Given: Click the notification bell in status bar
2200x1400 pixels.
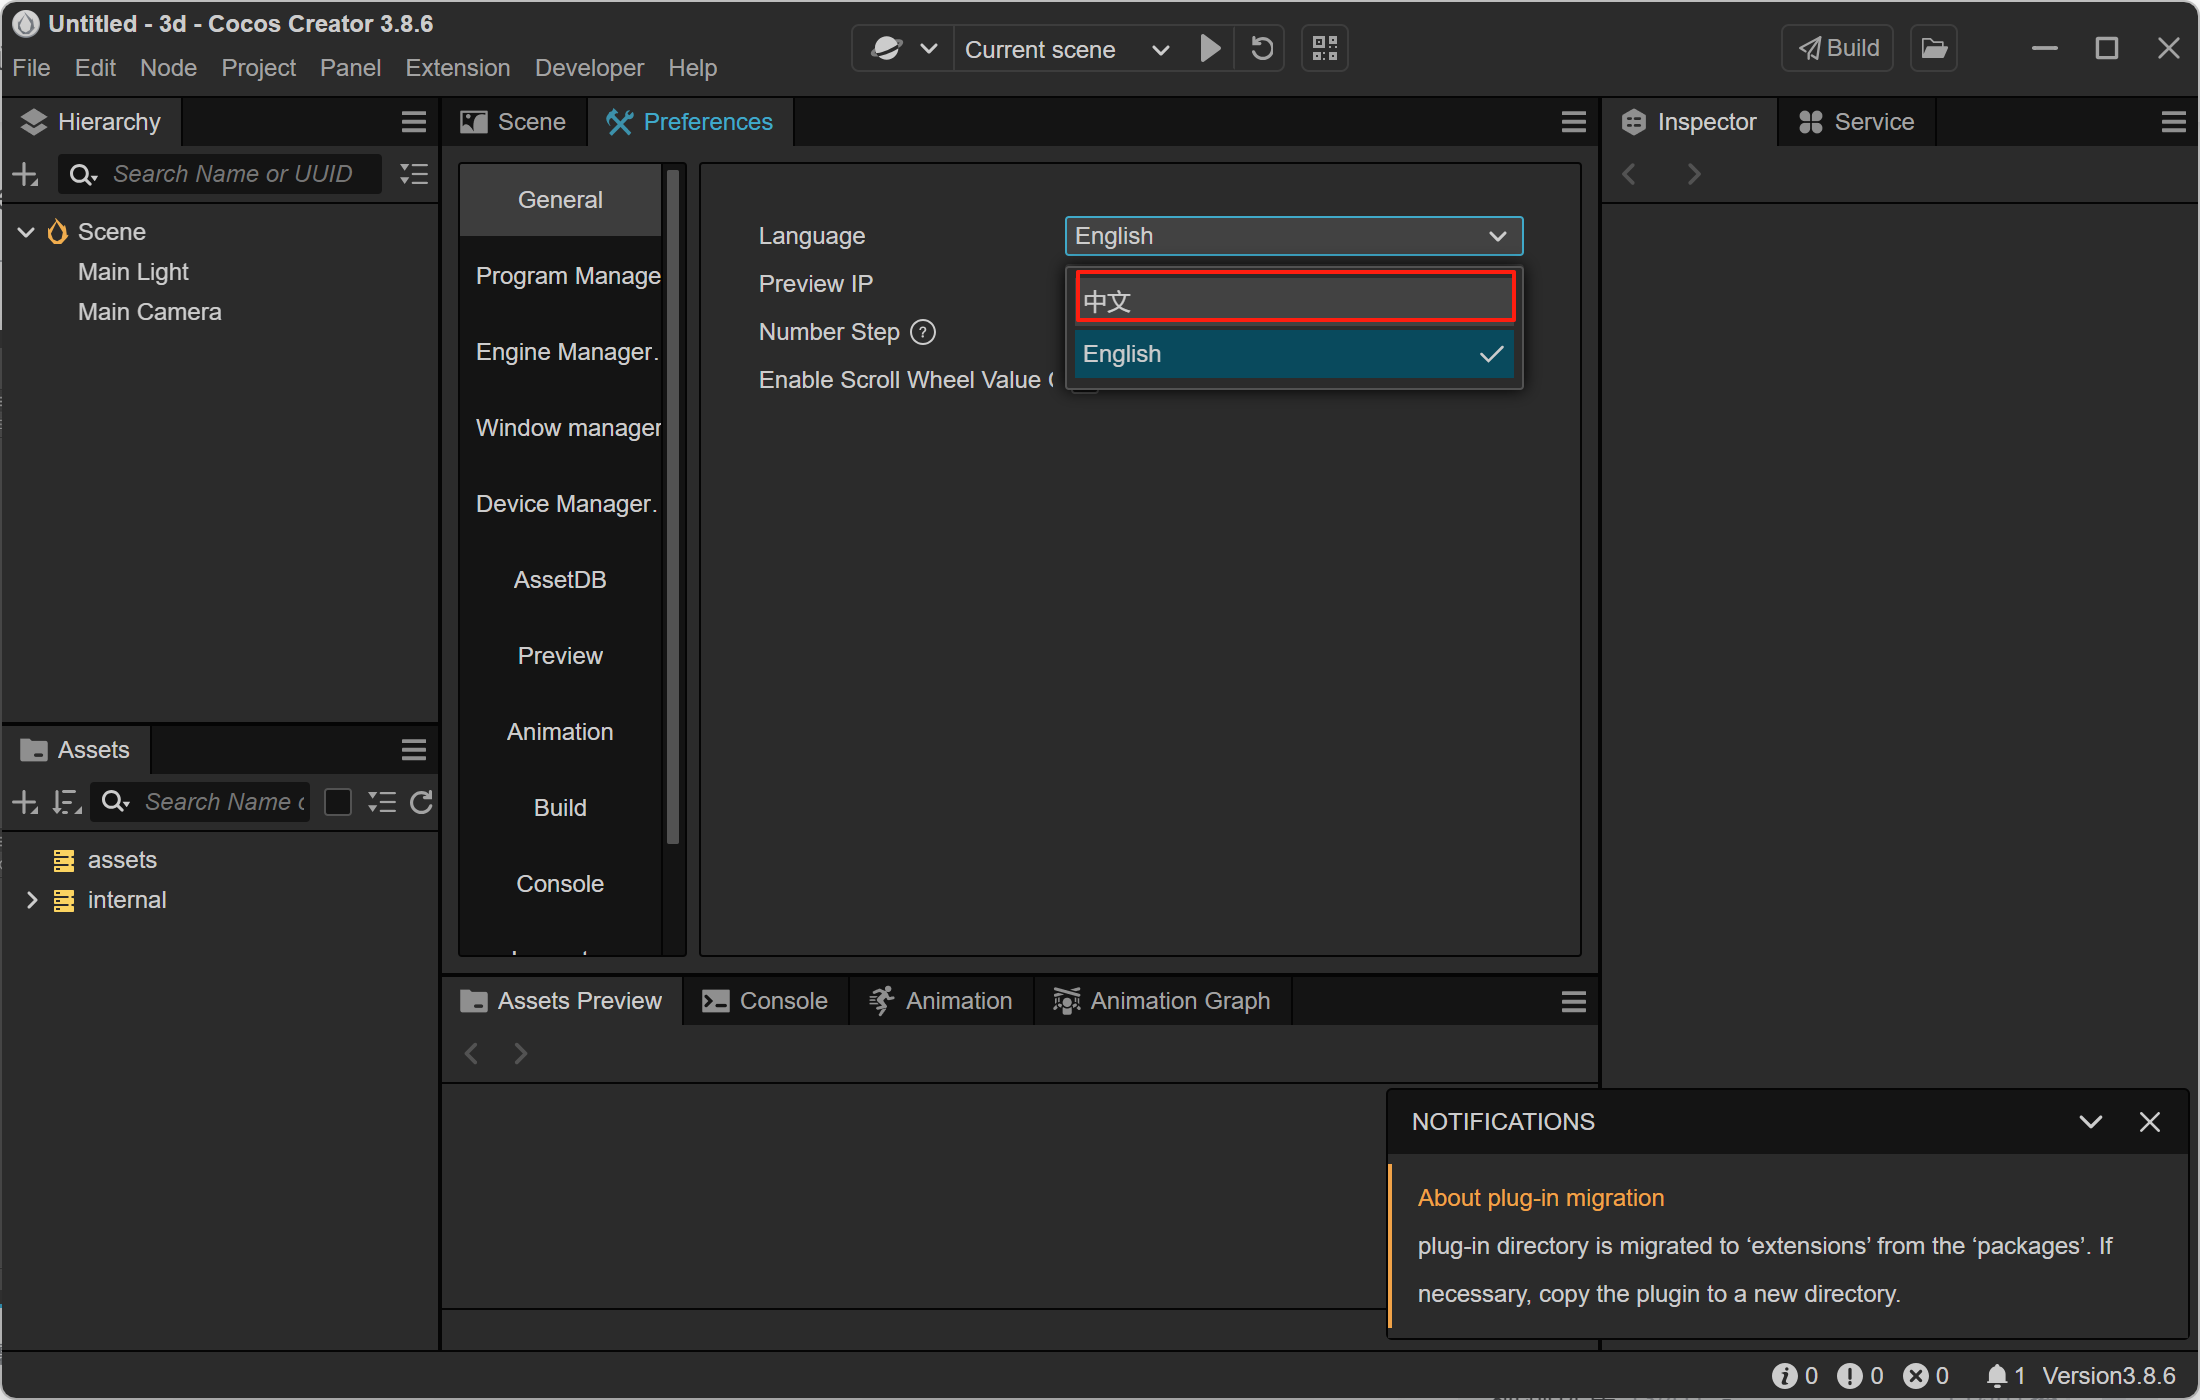Looking at the screenshot, I should click(x=1997, y=1376).
